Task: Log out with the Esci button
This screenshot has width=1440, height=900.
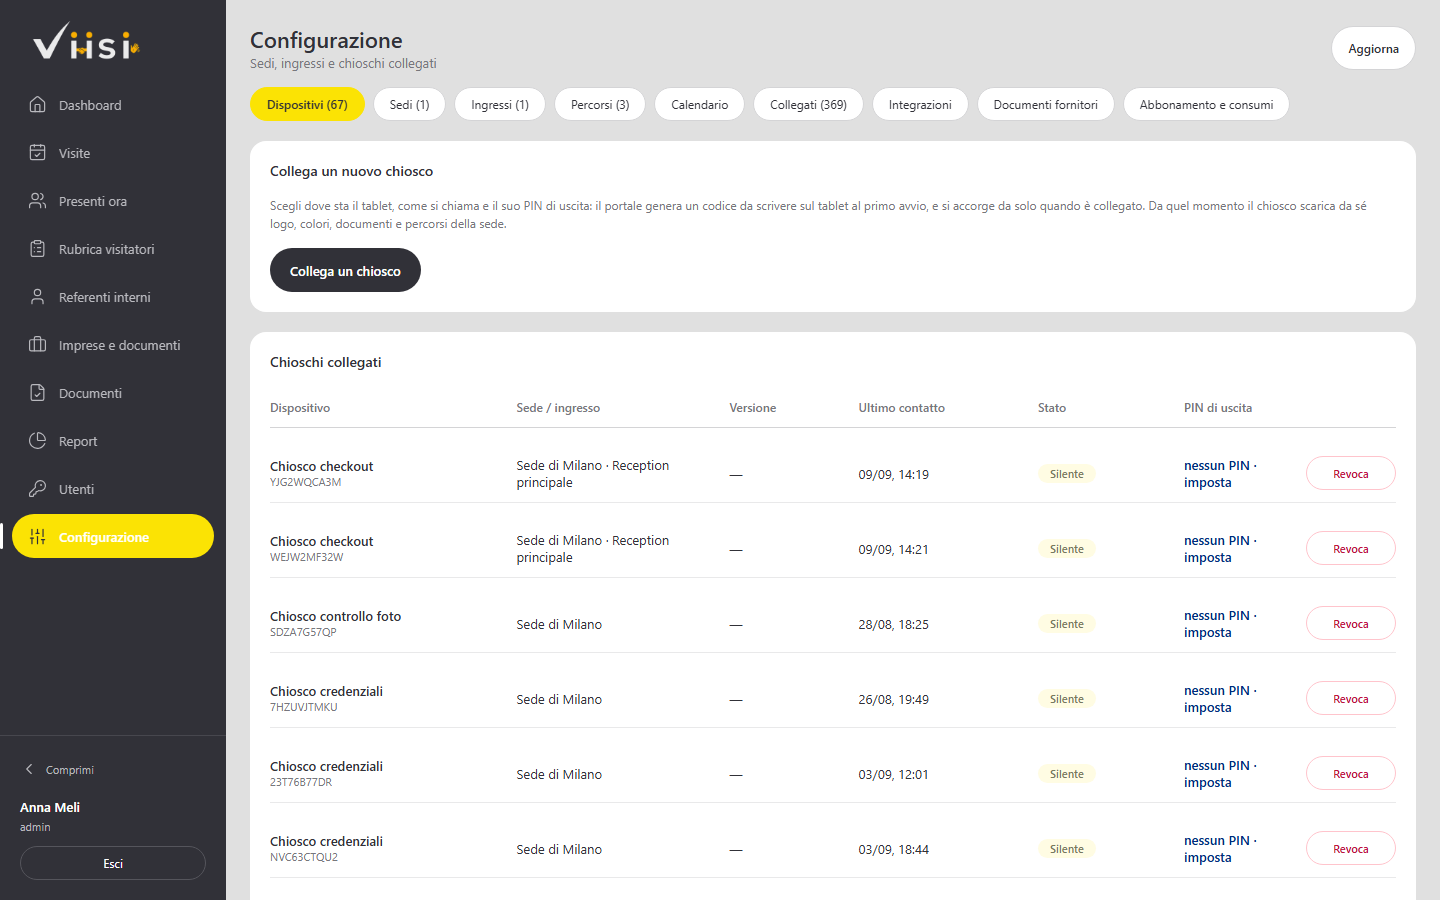Action: [113, 863]
